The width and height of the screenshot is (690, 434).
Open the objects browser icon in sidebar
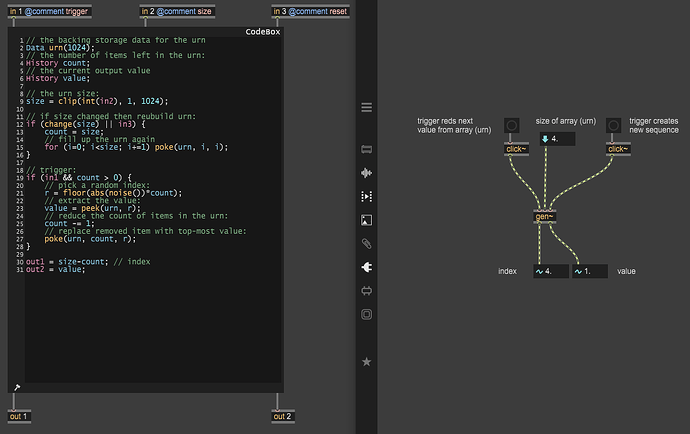tap(366, 150)
